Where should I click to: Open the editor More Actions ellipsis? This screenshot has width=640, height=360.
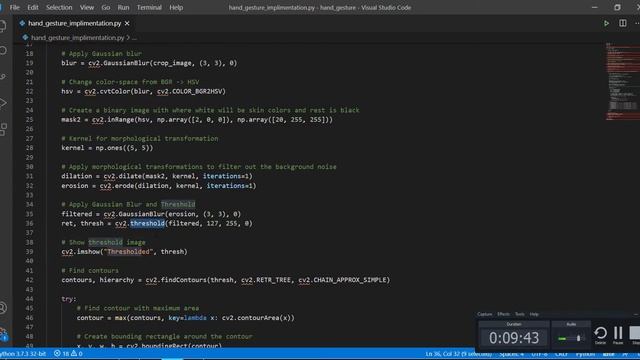click(x=637, y=24)
